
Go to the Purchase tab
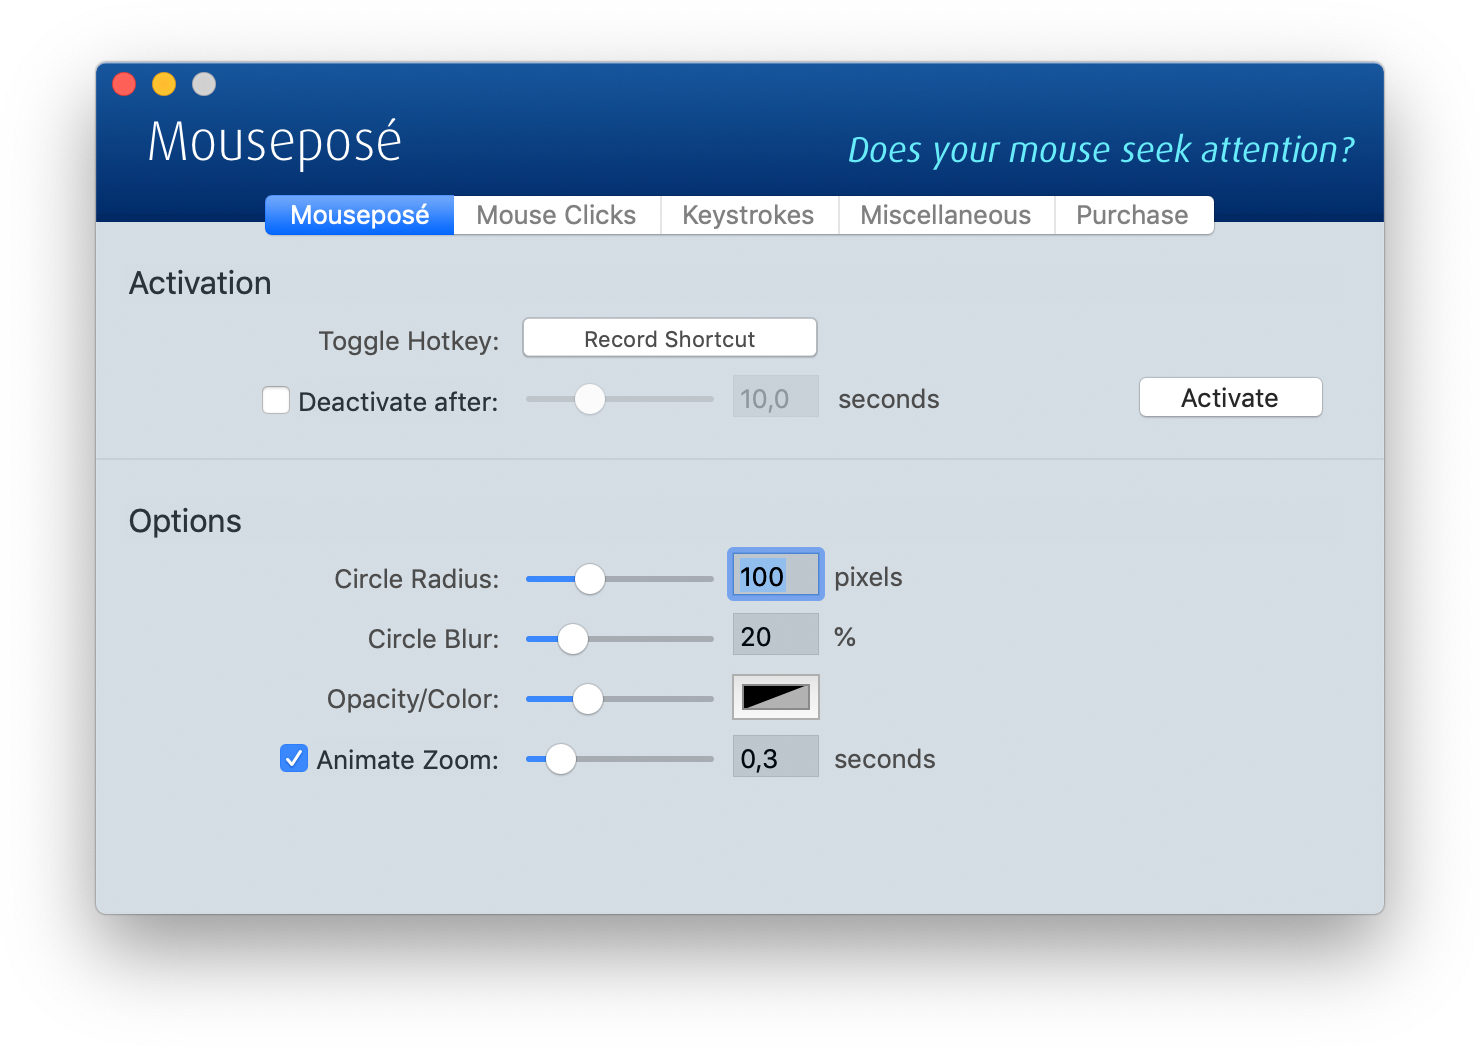[x=1132, y=215]
